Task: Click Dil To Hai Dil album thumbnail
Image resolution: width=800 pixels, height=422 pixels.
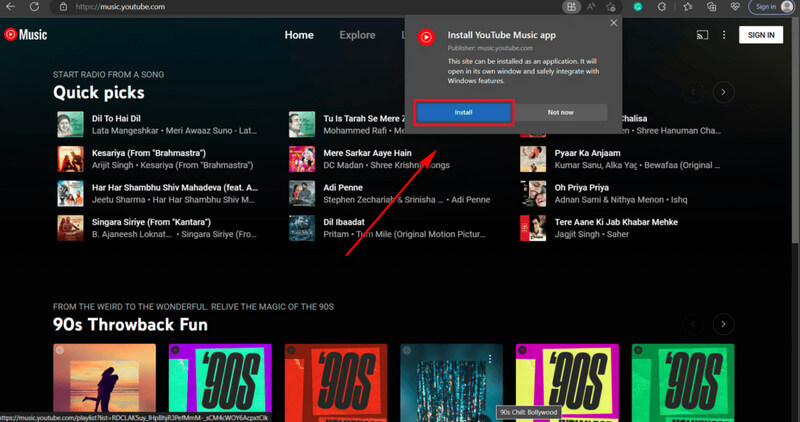Action: point(70,125)
